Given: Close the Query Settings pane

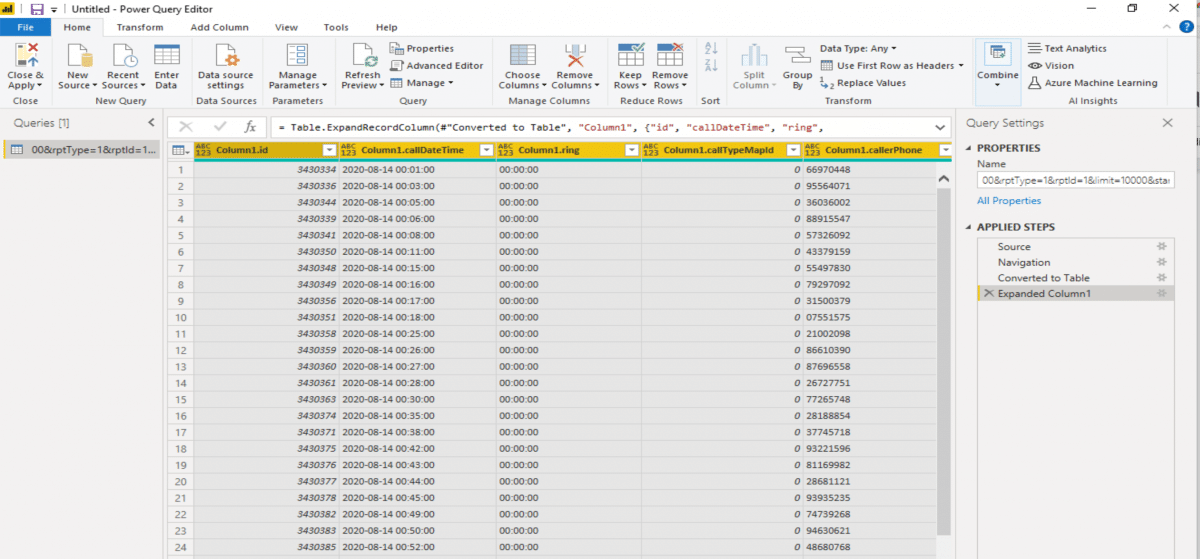Looking at the screenshot, I should (x=1167, y=123).
